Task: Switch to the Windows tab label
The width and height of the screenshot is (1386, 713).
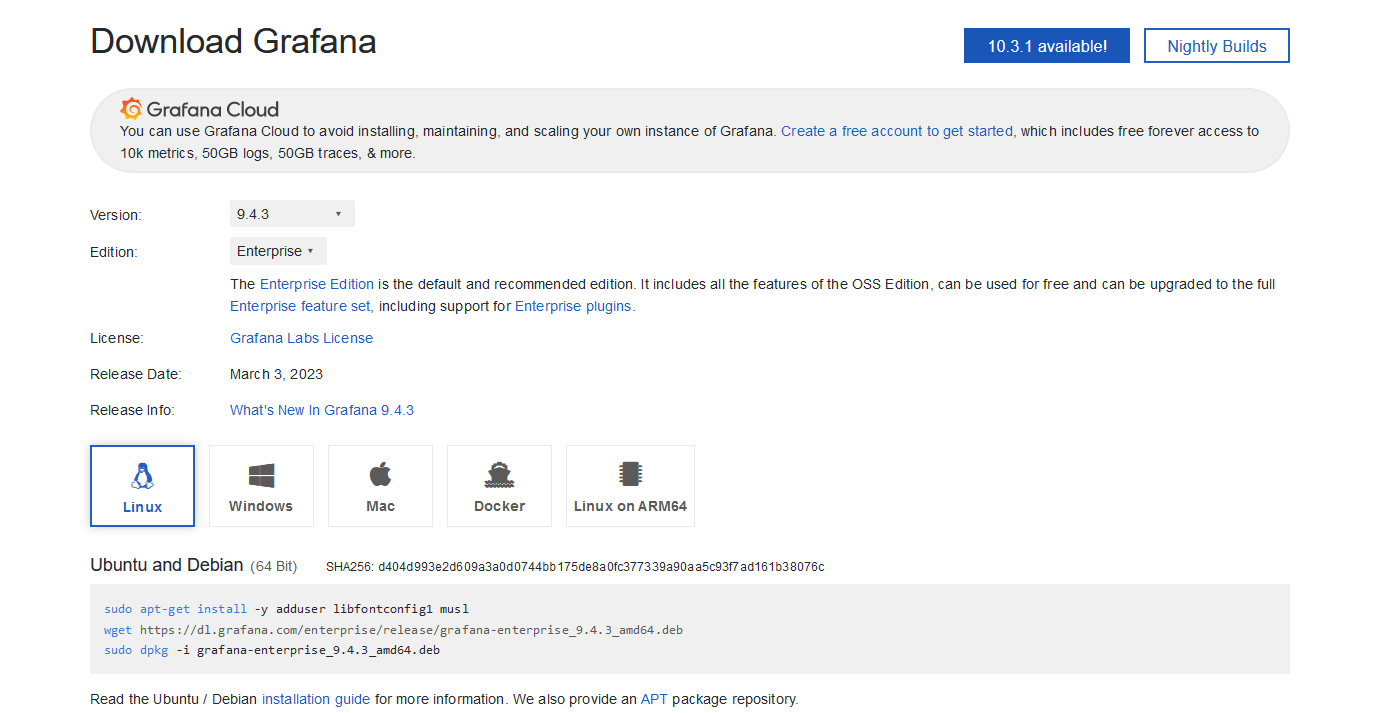Action: click(261, 506)
